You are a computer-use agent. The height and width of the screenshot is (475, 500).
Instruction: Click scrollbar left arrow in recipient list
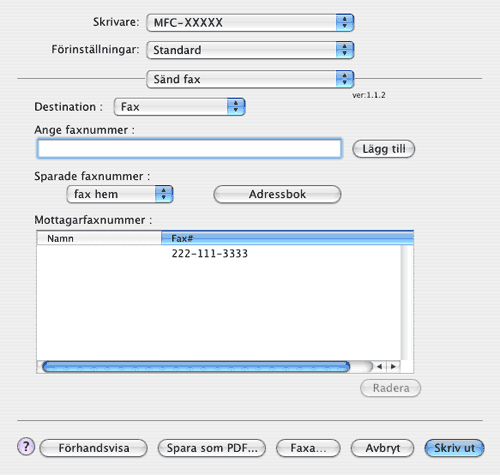pos(379,366)
